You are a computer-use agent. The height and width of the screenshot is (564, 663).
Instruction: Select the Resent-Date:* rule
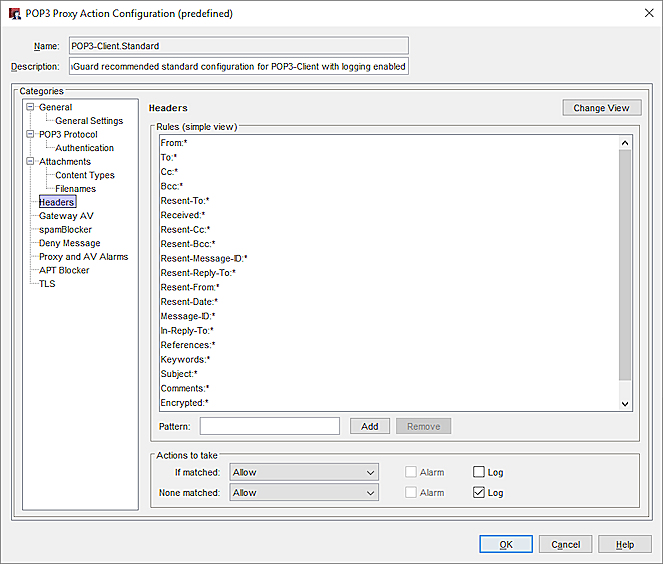pos(389,301)
